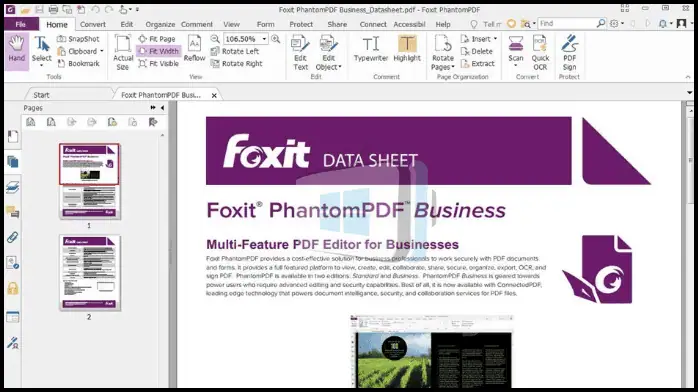Open the user account profile icon
The width and height of the screenshot is (698, 392).
click(682, 23)
